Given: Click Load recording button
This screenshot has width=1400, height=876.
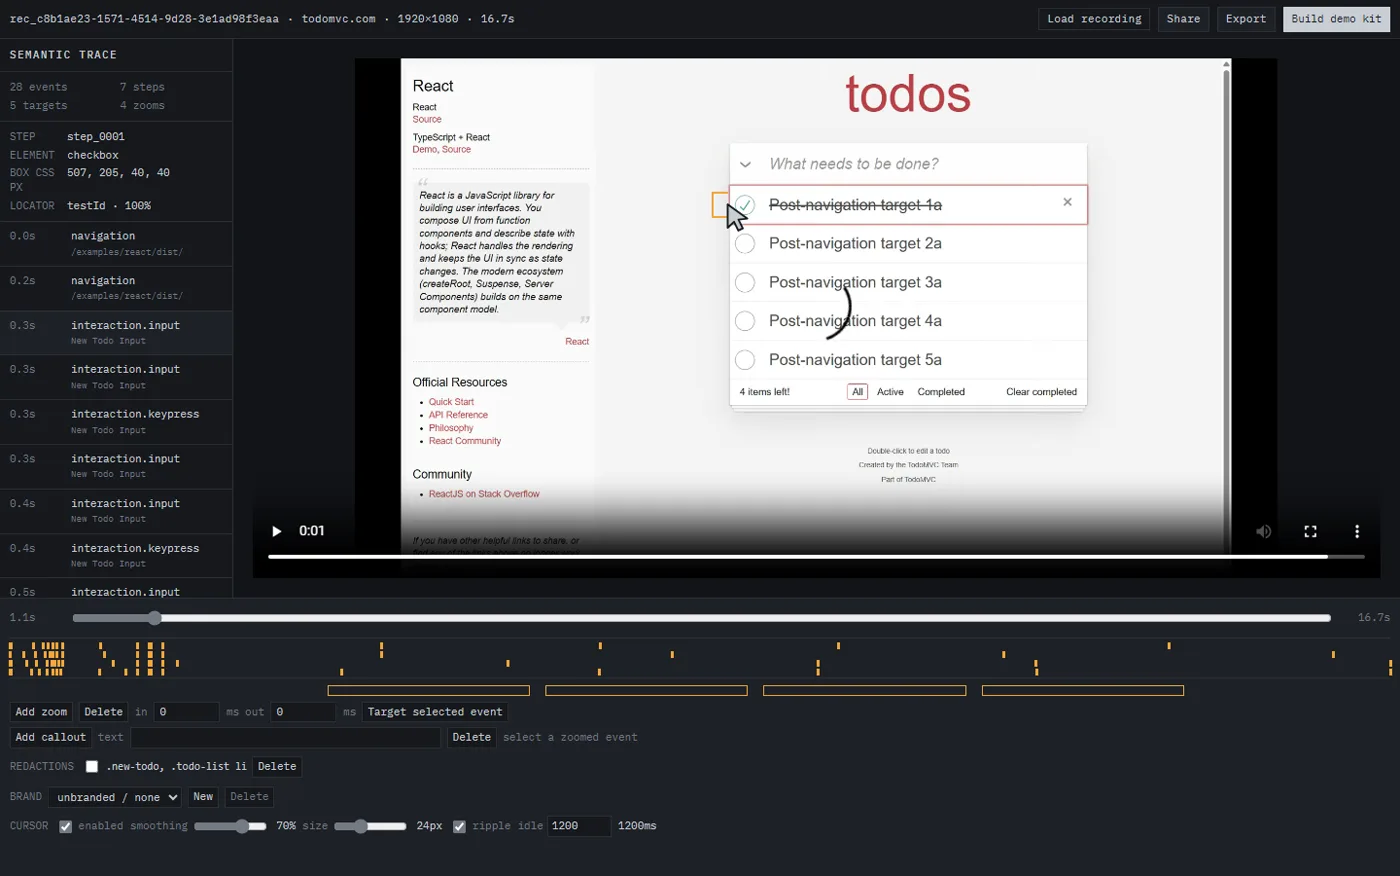Looking at the screenshot, I should tap(1094, 19).
